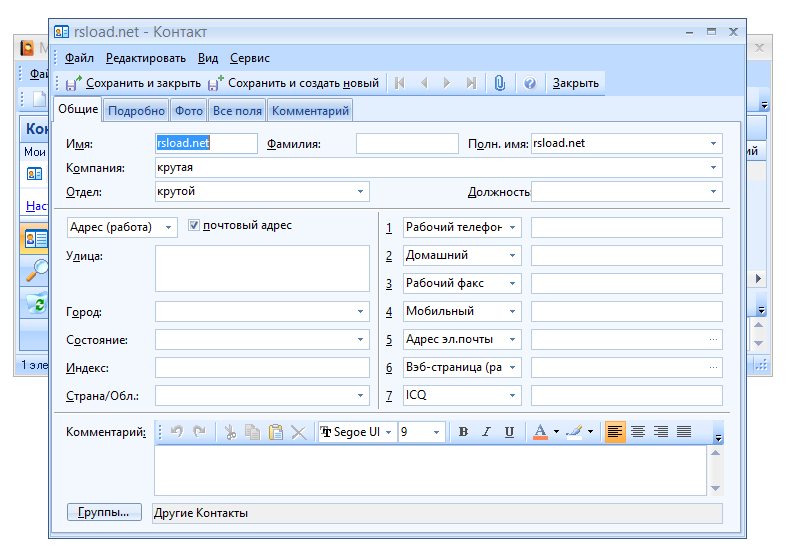Open the Вид menu
The width and height of the screenshot is (793, 559).
(208, 58)
